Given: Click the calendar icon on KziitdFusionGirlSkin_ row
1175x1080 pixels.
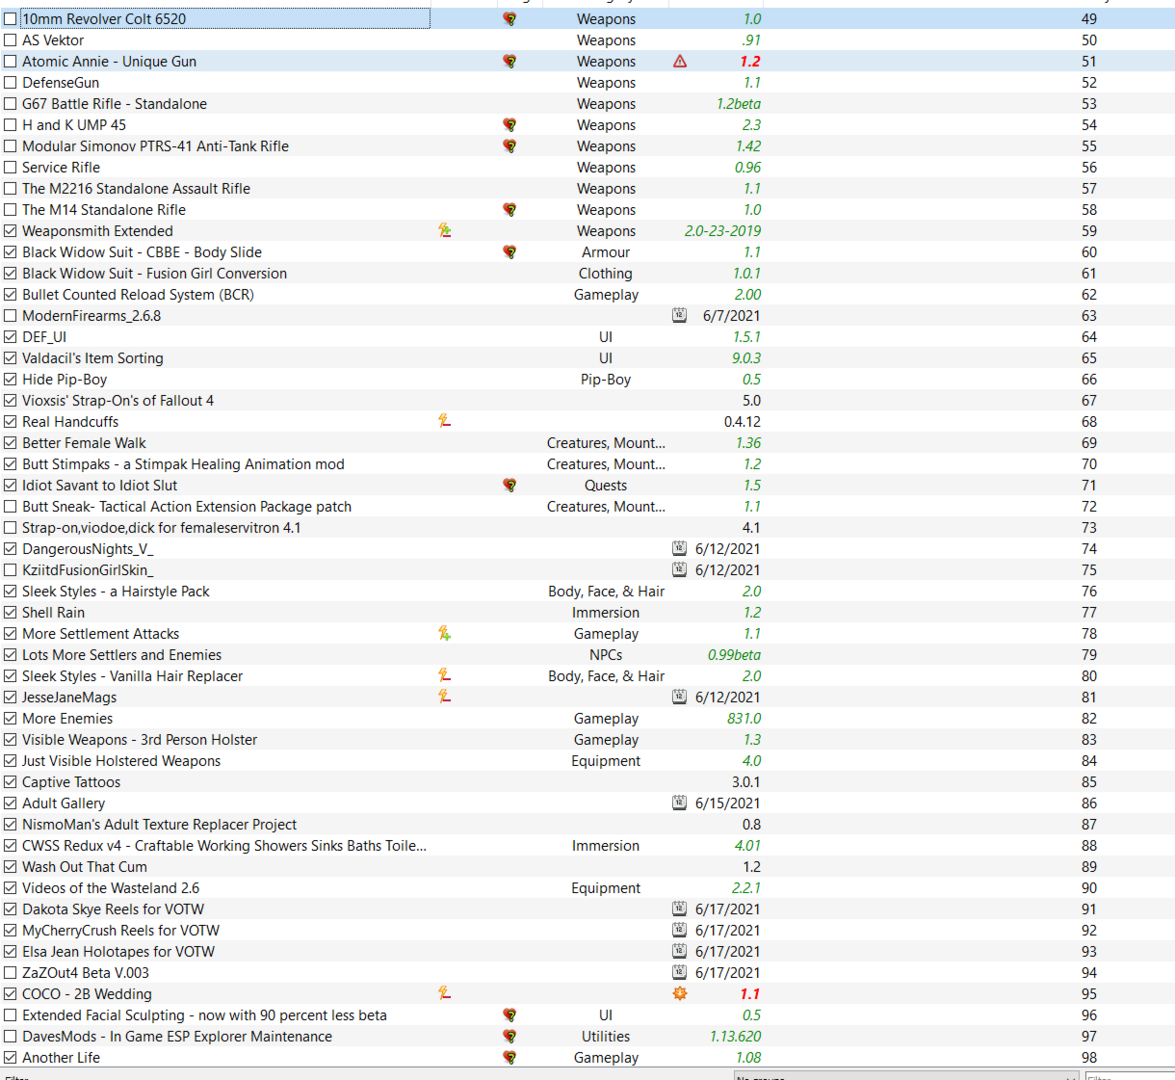Looking at the screenshot, I should click(x=679, y=570).
